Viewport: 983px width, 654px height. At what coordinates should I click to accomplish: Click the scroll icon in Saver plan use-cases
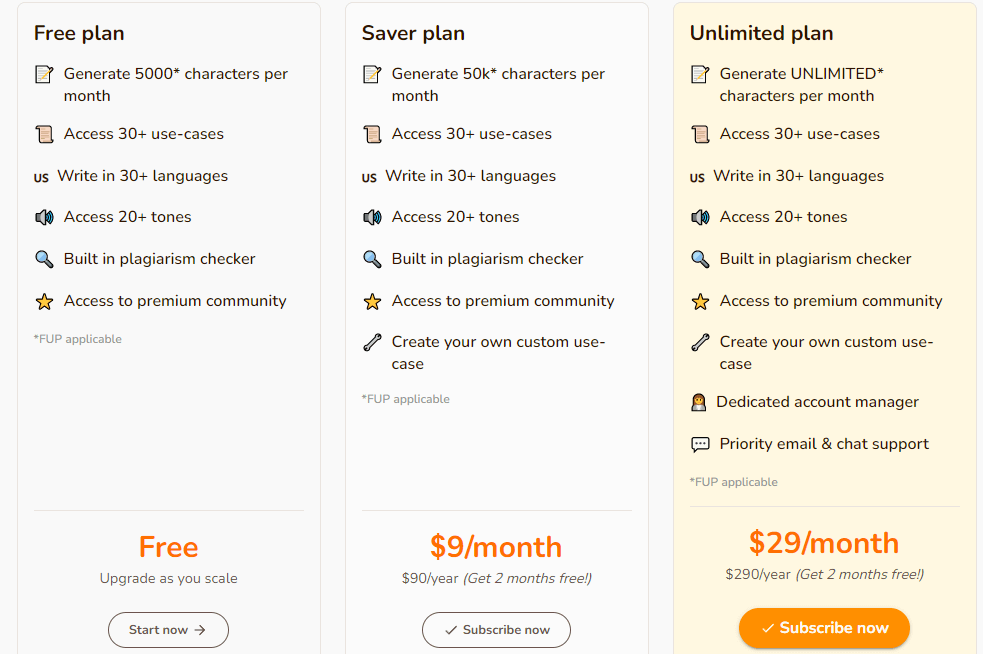pos(372,134)
